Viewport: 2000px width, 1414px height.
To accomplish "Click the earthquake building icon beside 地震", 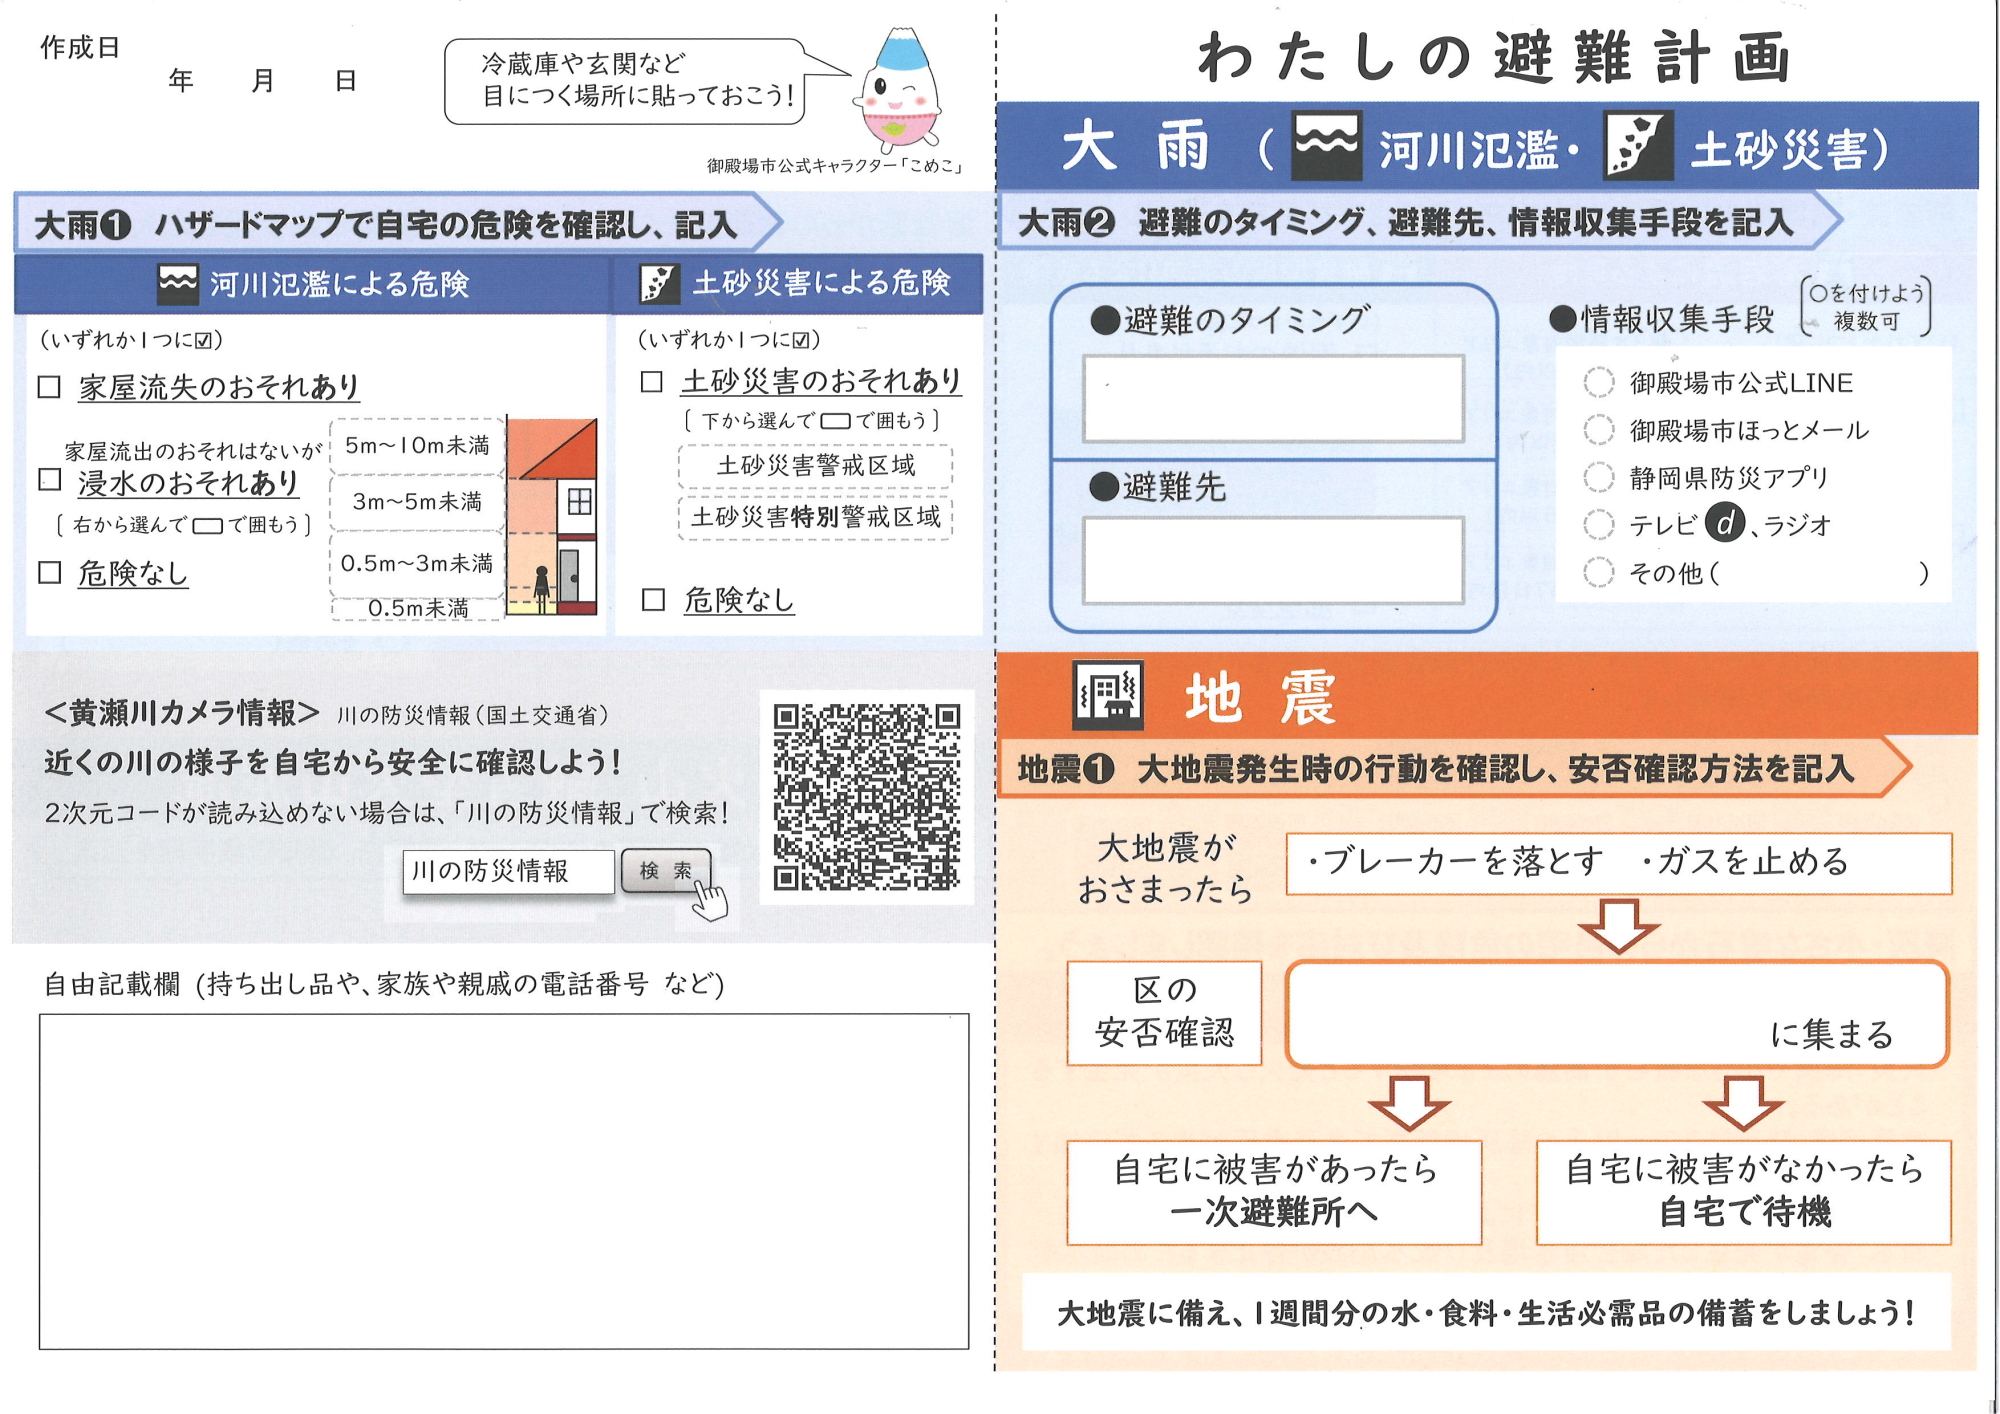I will tap(1107, 694).
